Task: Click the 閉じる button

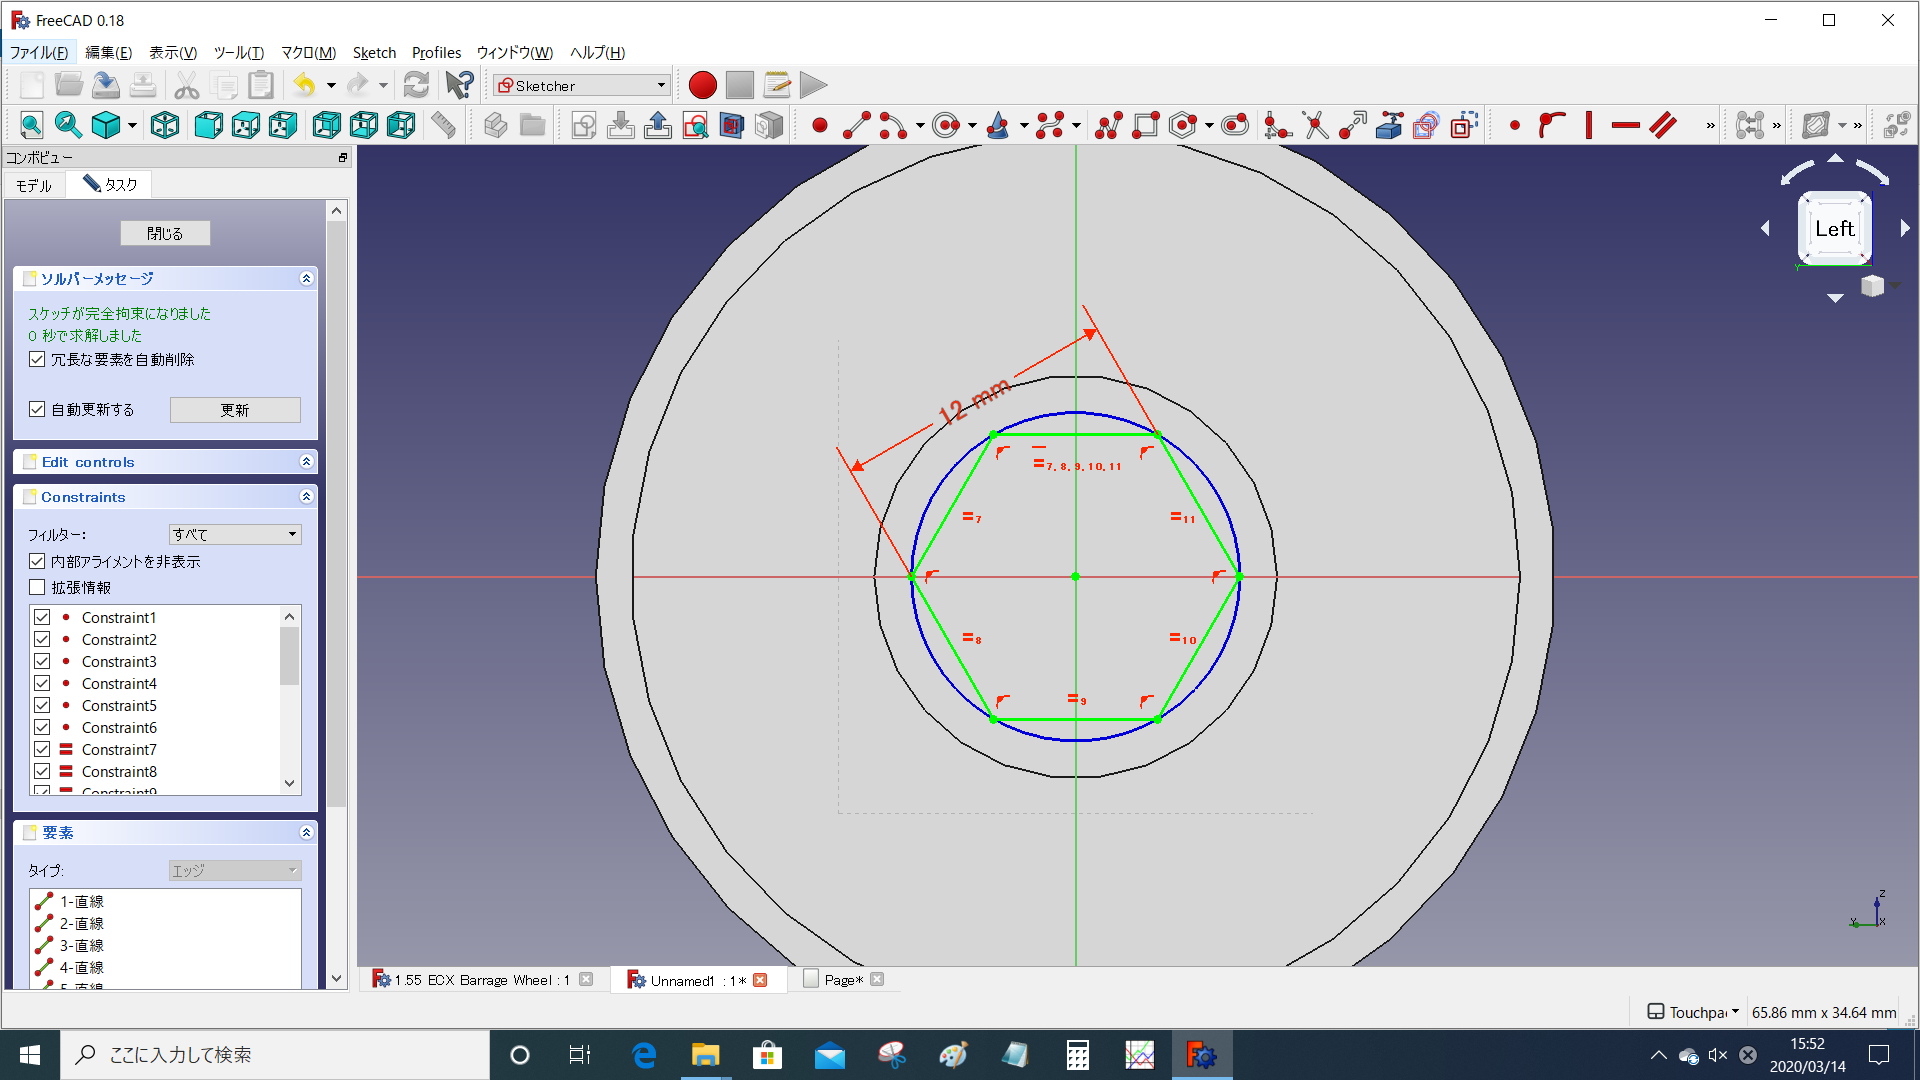Action: click(165, 233)
